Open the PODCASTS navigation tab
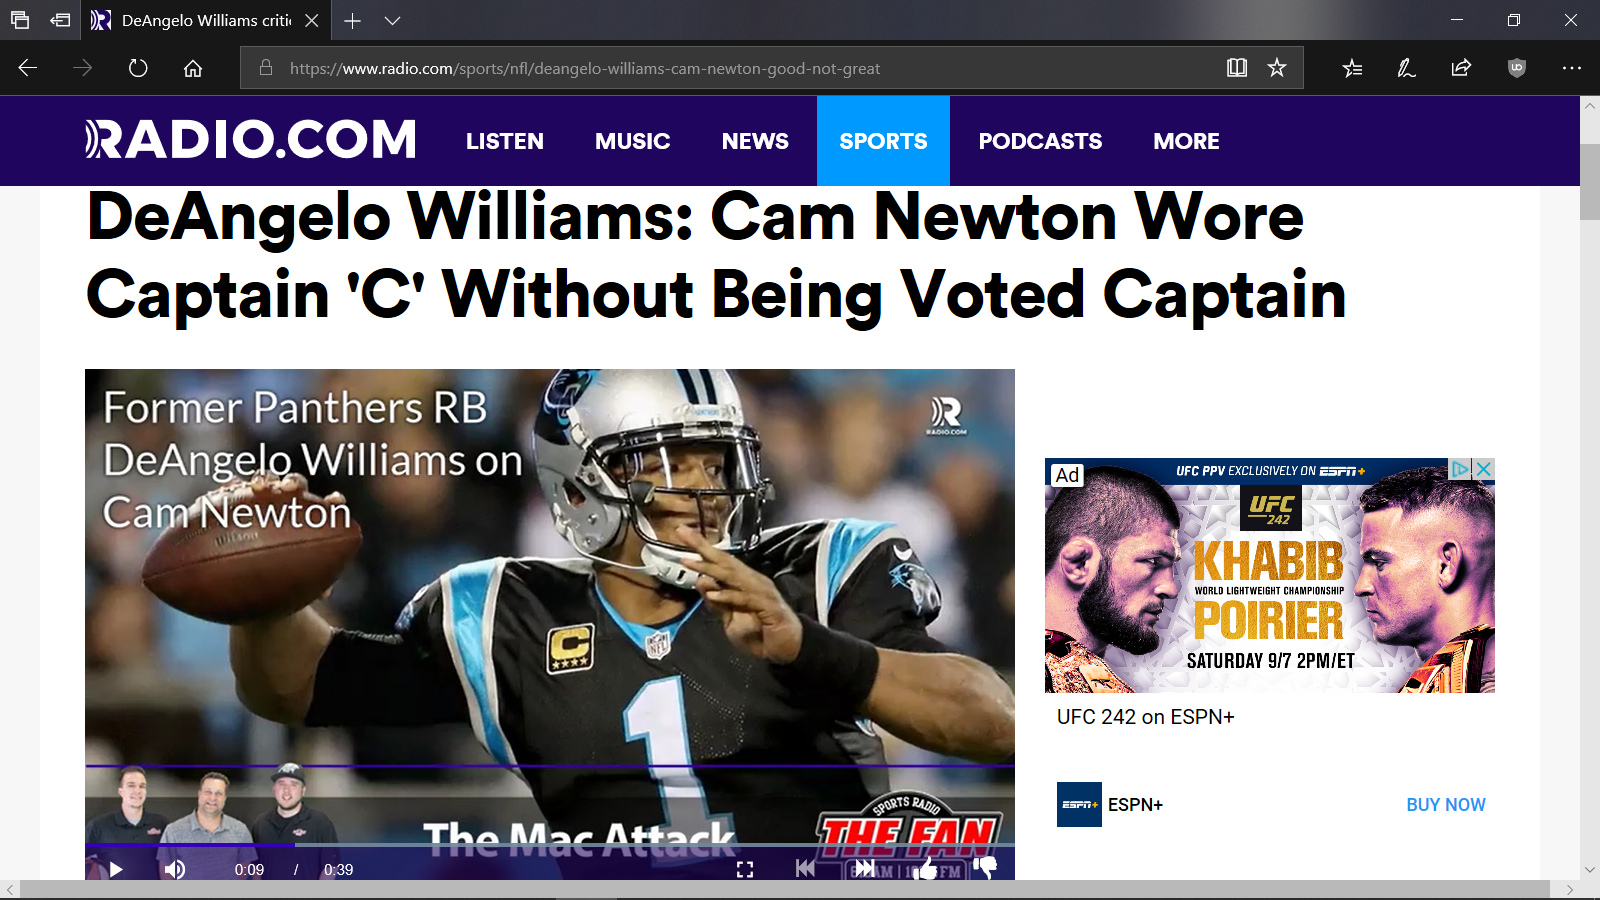The height and width of the screenshot is (900, 1600). point(1040,141)
